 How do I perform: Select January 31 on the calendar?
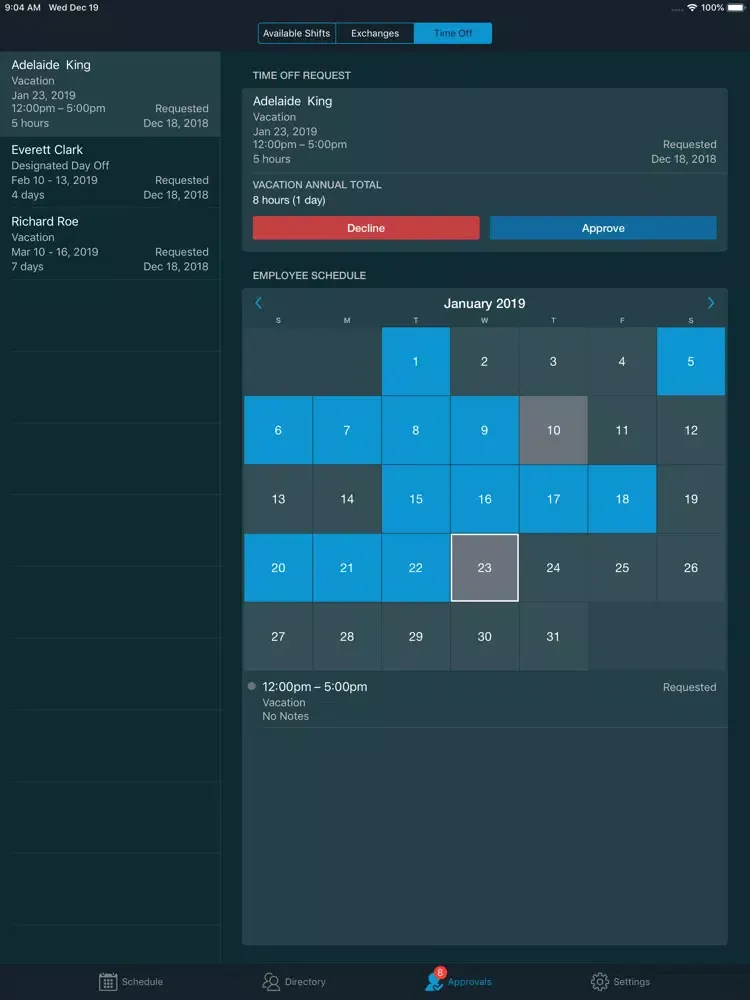click(x=554, y=637)
